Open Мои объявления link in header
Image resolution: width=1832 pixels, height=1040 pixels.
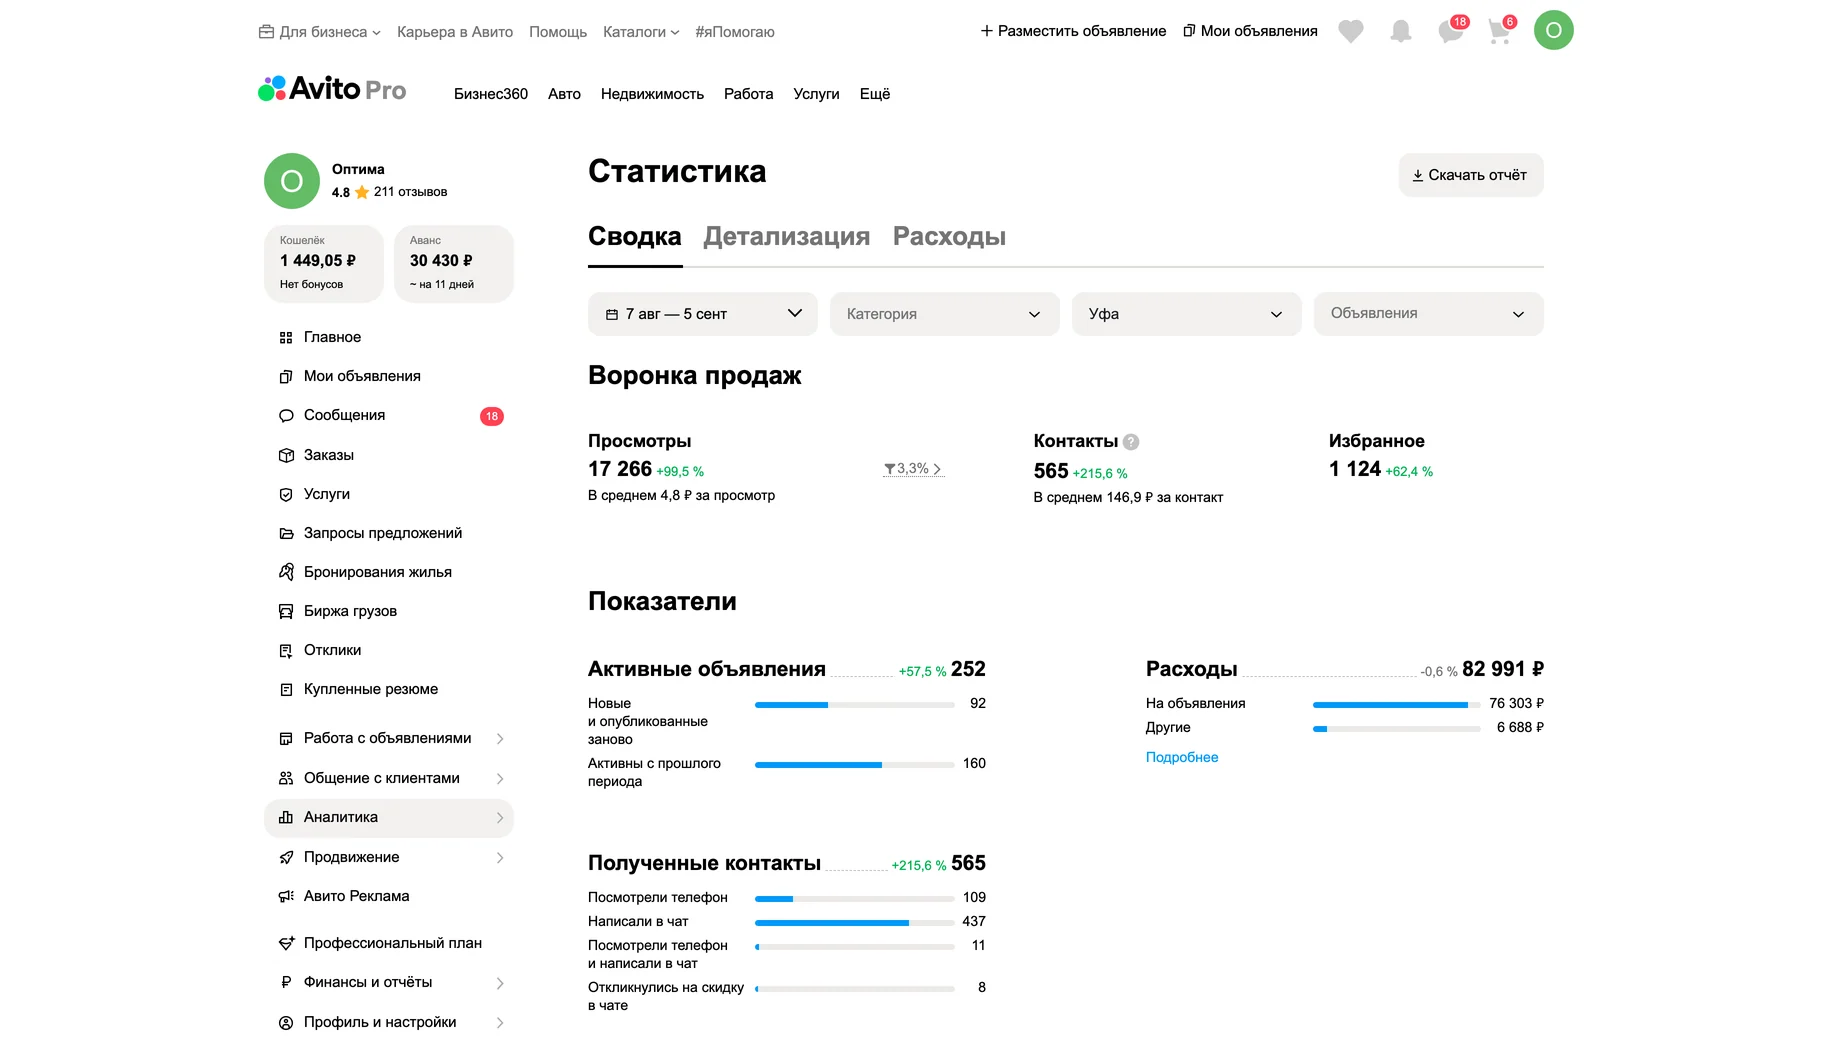point(1250,31)
